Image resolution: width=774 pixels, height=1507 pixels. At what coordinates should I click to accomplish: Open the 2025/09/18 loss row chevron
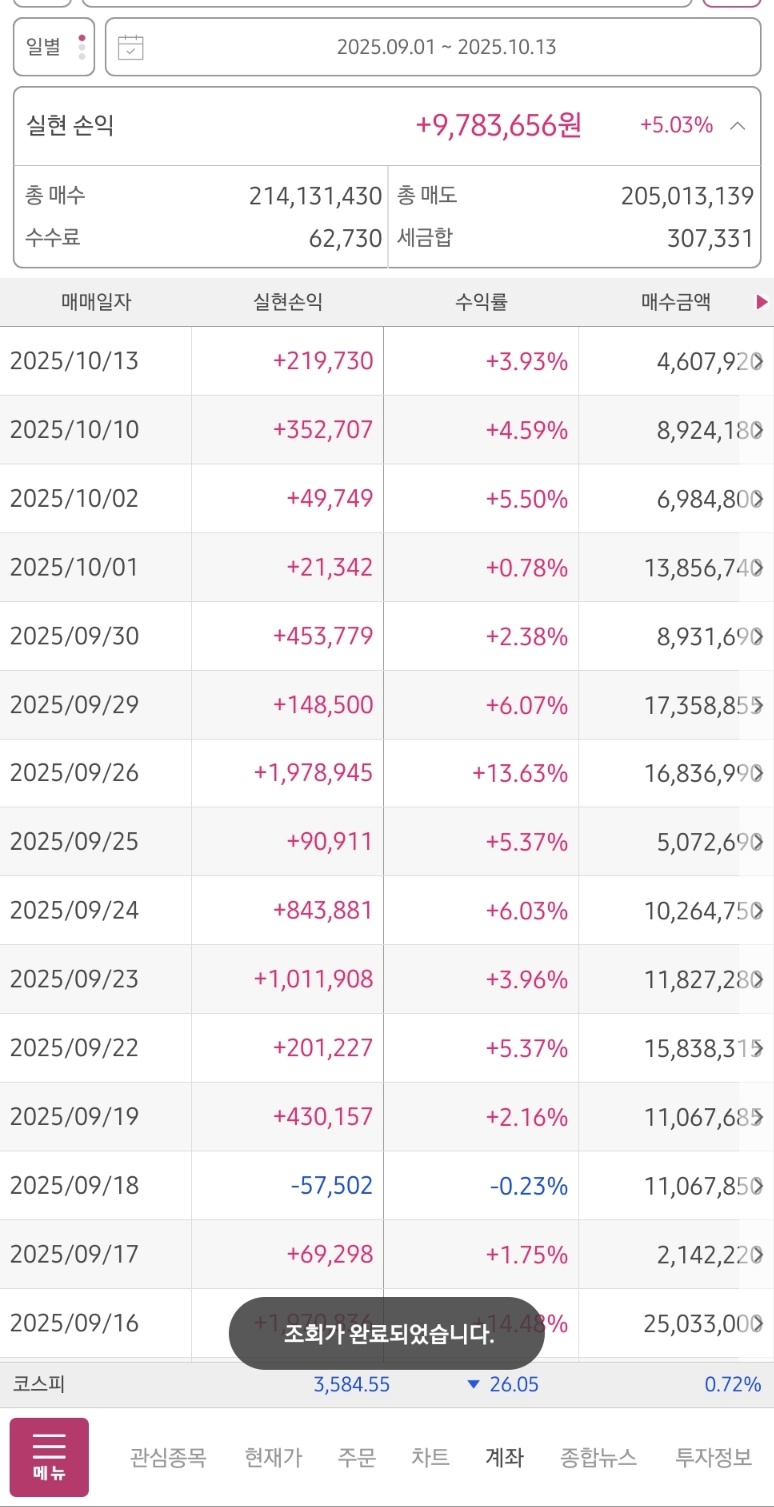759,1186
